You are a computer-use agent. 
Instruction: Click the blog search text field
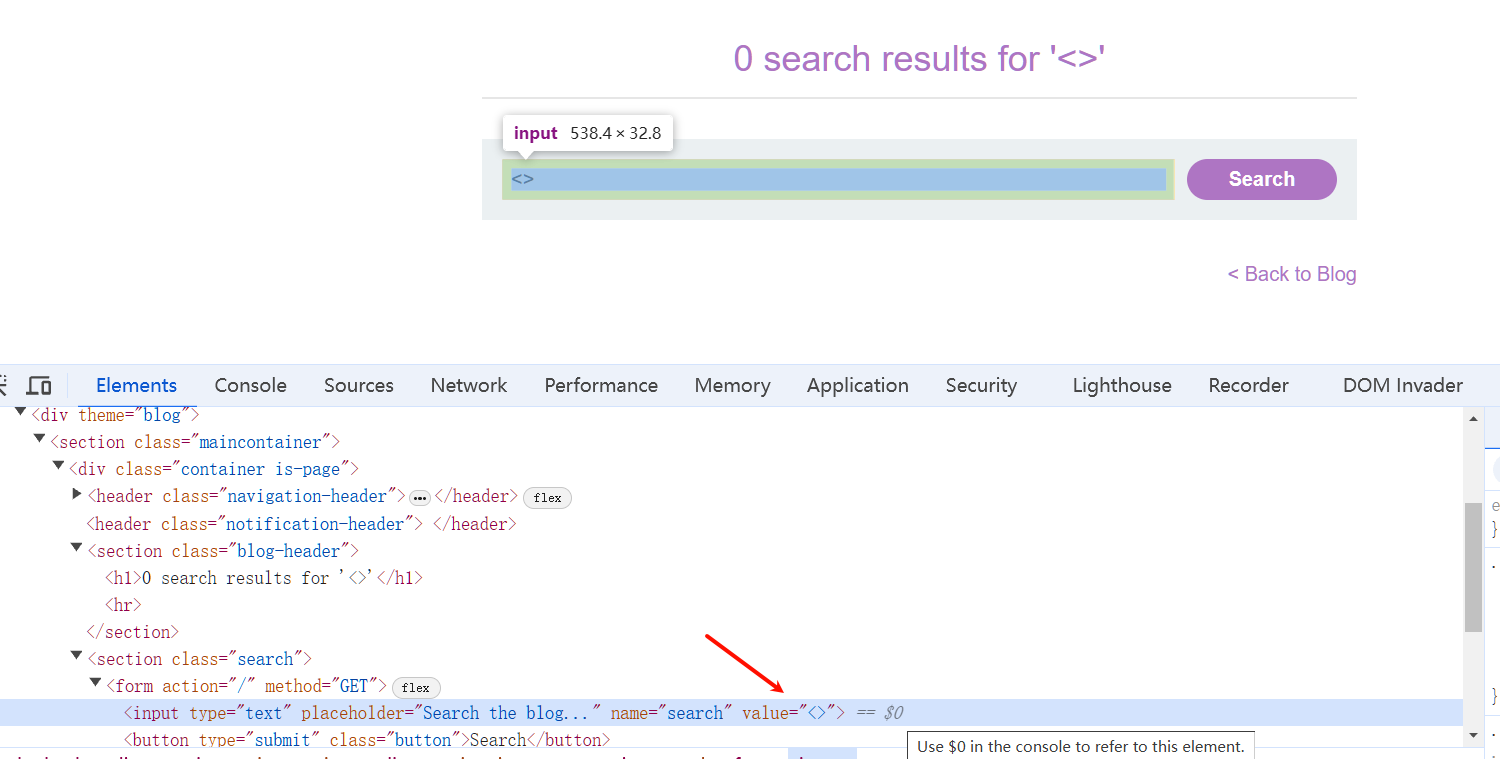pos(838,180)
